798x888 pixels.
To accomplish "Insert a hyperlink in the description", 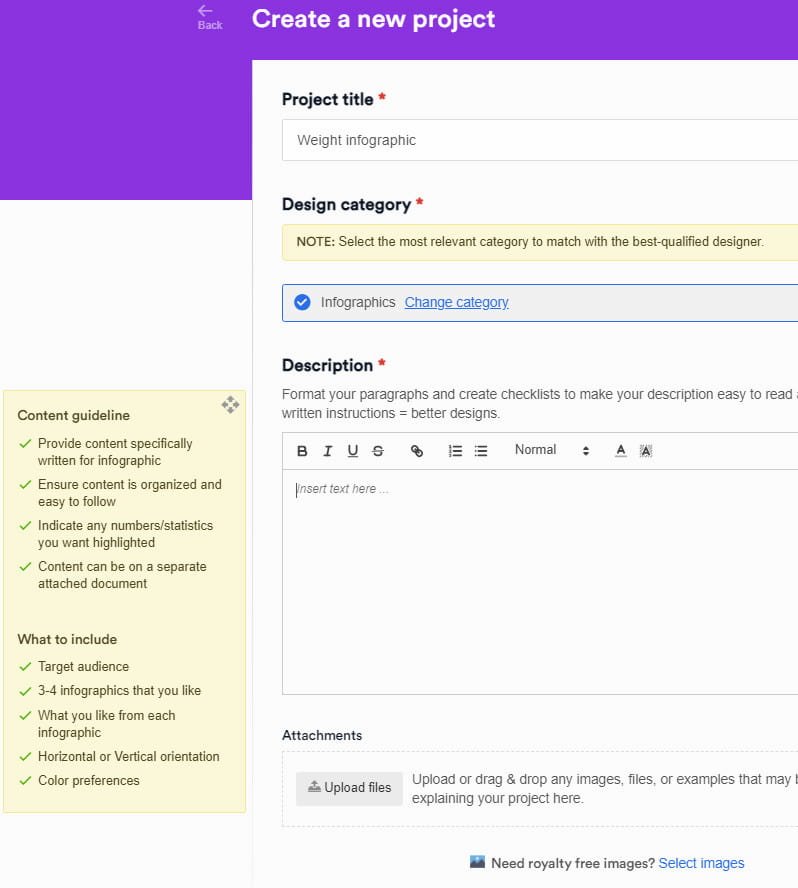I will point(417,451).
